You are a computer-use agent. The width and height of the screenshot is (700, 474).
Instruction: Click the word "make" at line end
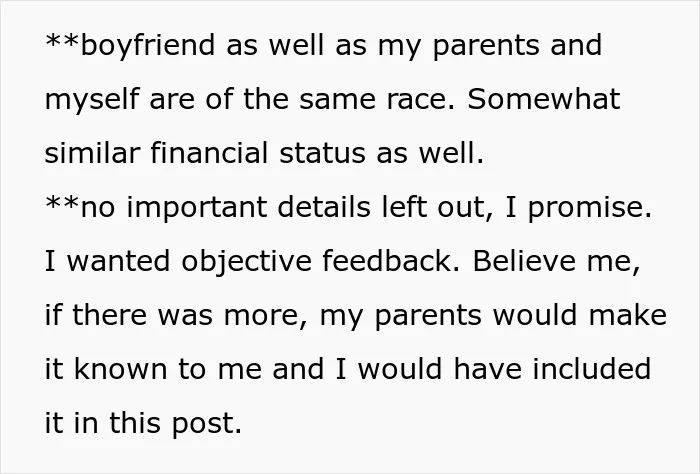click(628, 315)
